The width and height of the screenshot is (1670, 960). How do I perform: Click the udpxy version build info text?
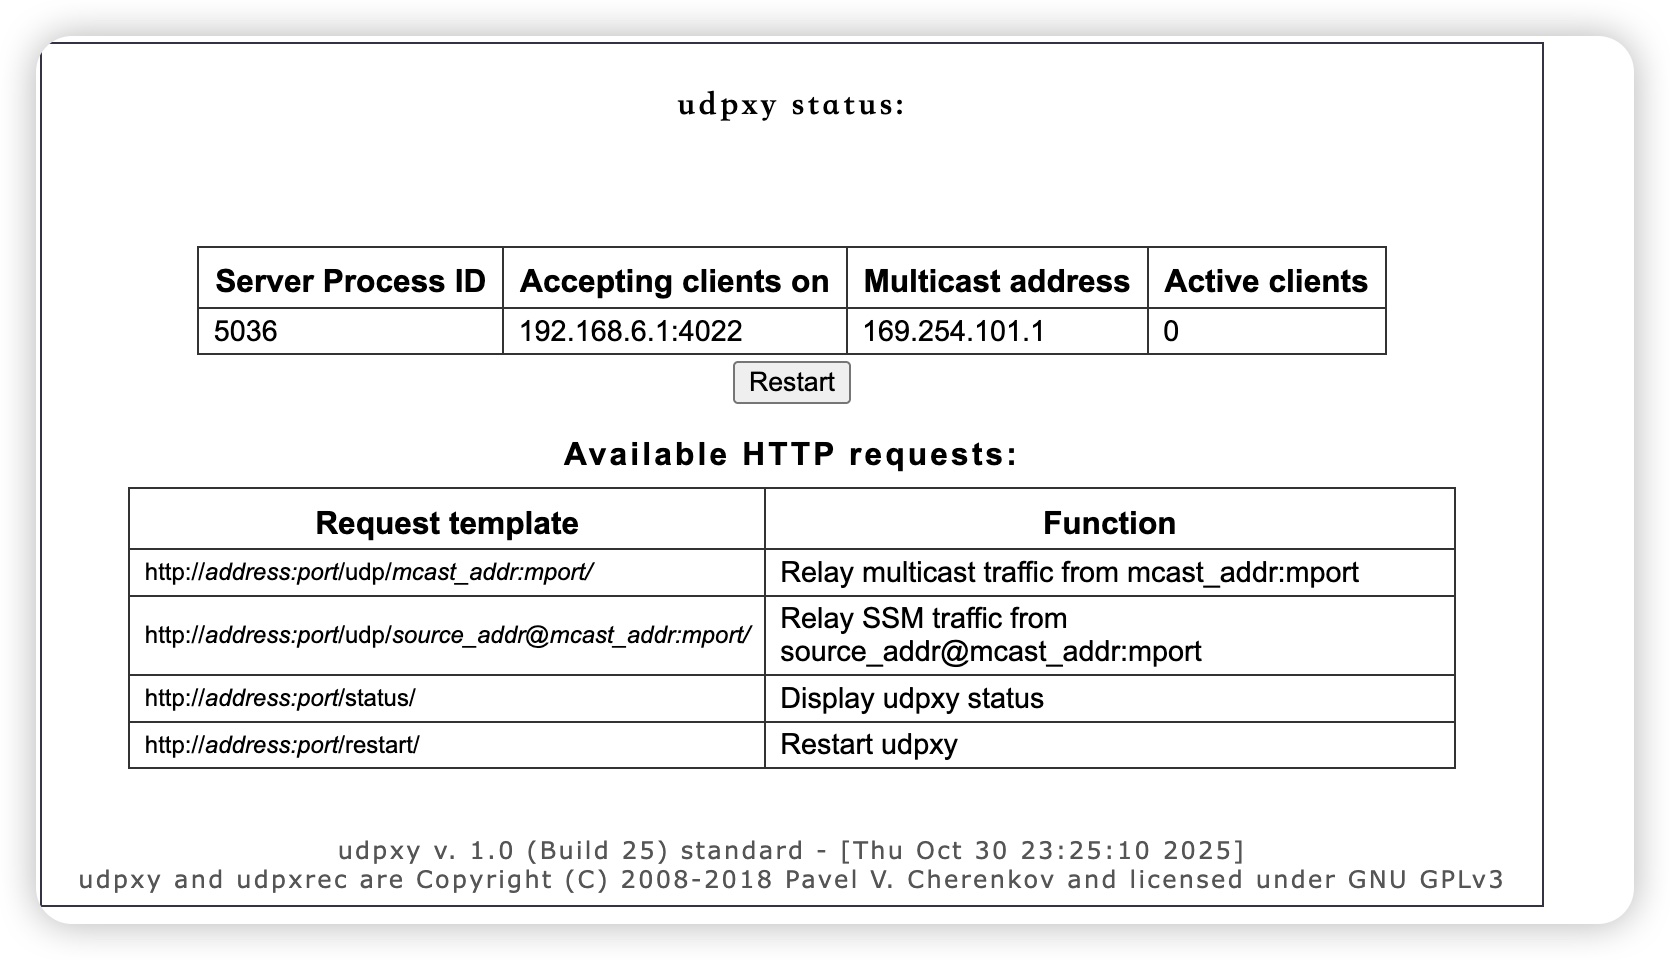[790, 849]
